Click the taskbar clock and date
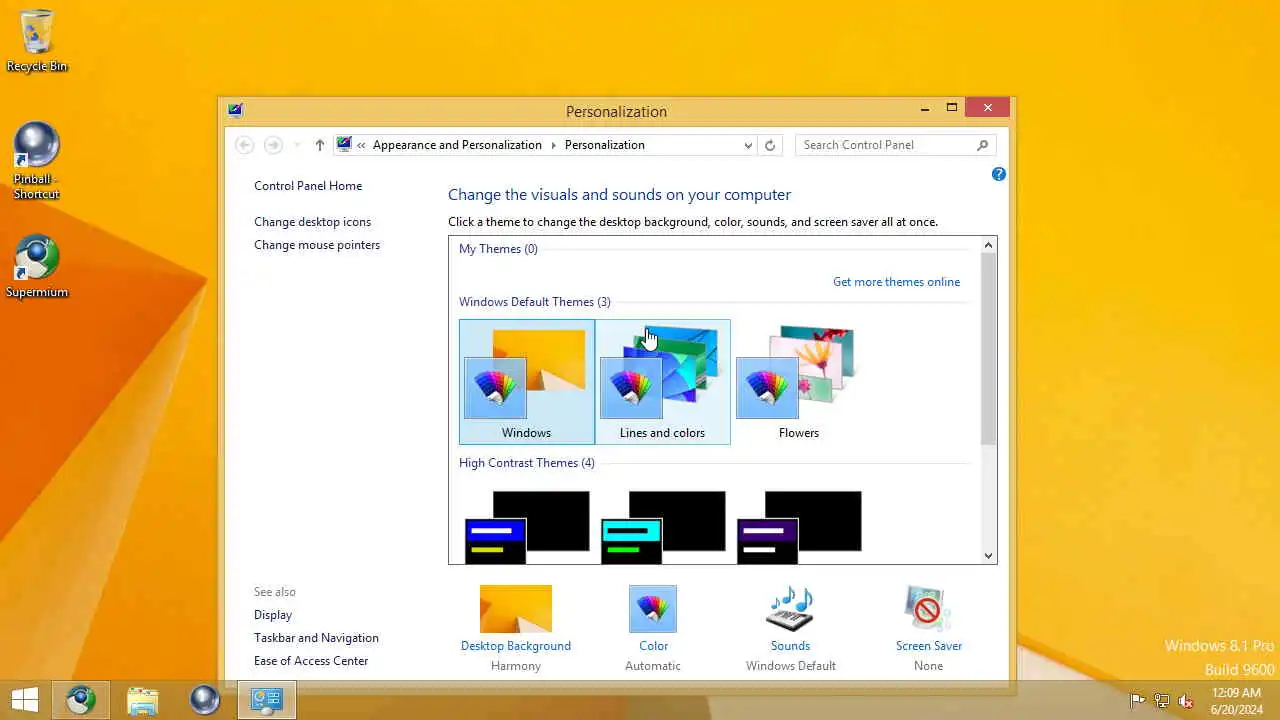 pos(1237,701)
